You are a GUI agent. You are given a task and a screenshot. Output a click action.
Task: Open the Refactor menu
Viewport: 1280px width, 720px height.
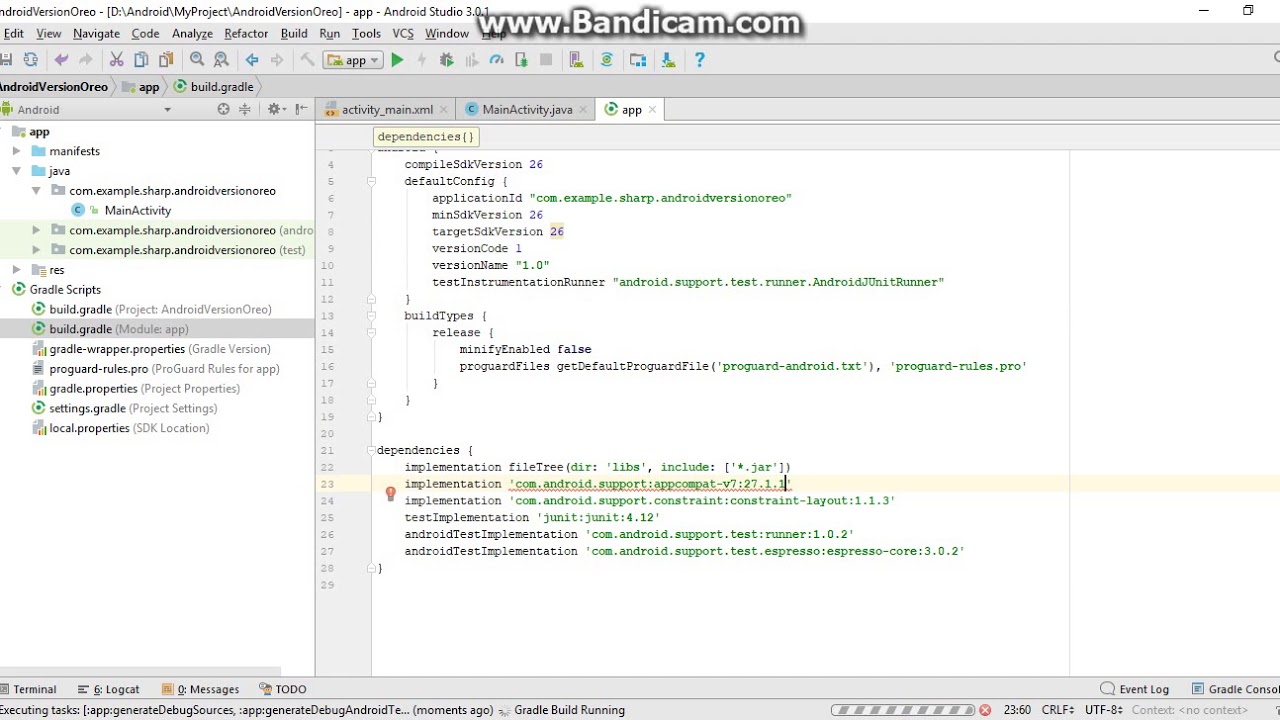tap(246, 33)
